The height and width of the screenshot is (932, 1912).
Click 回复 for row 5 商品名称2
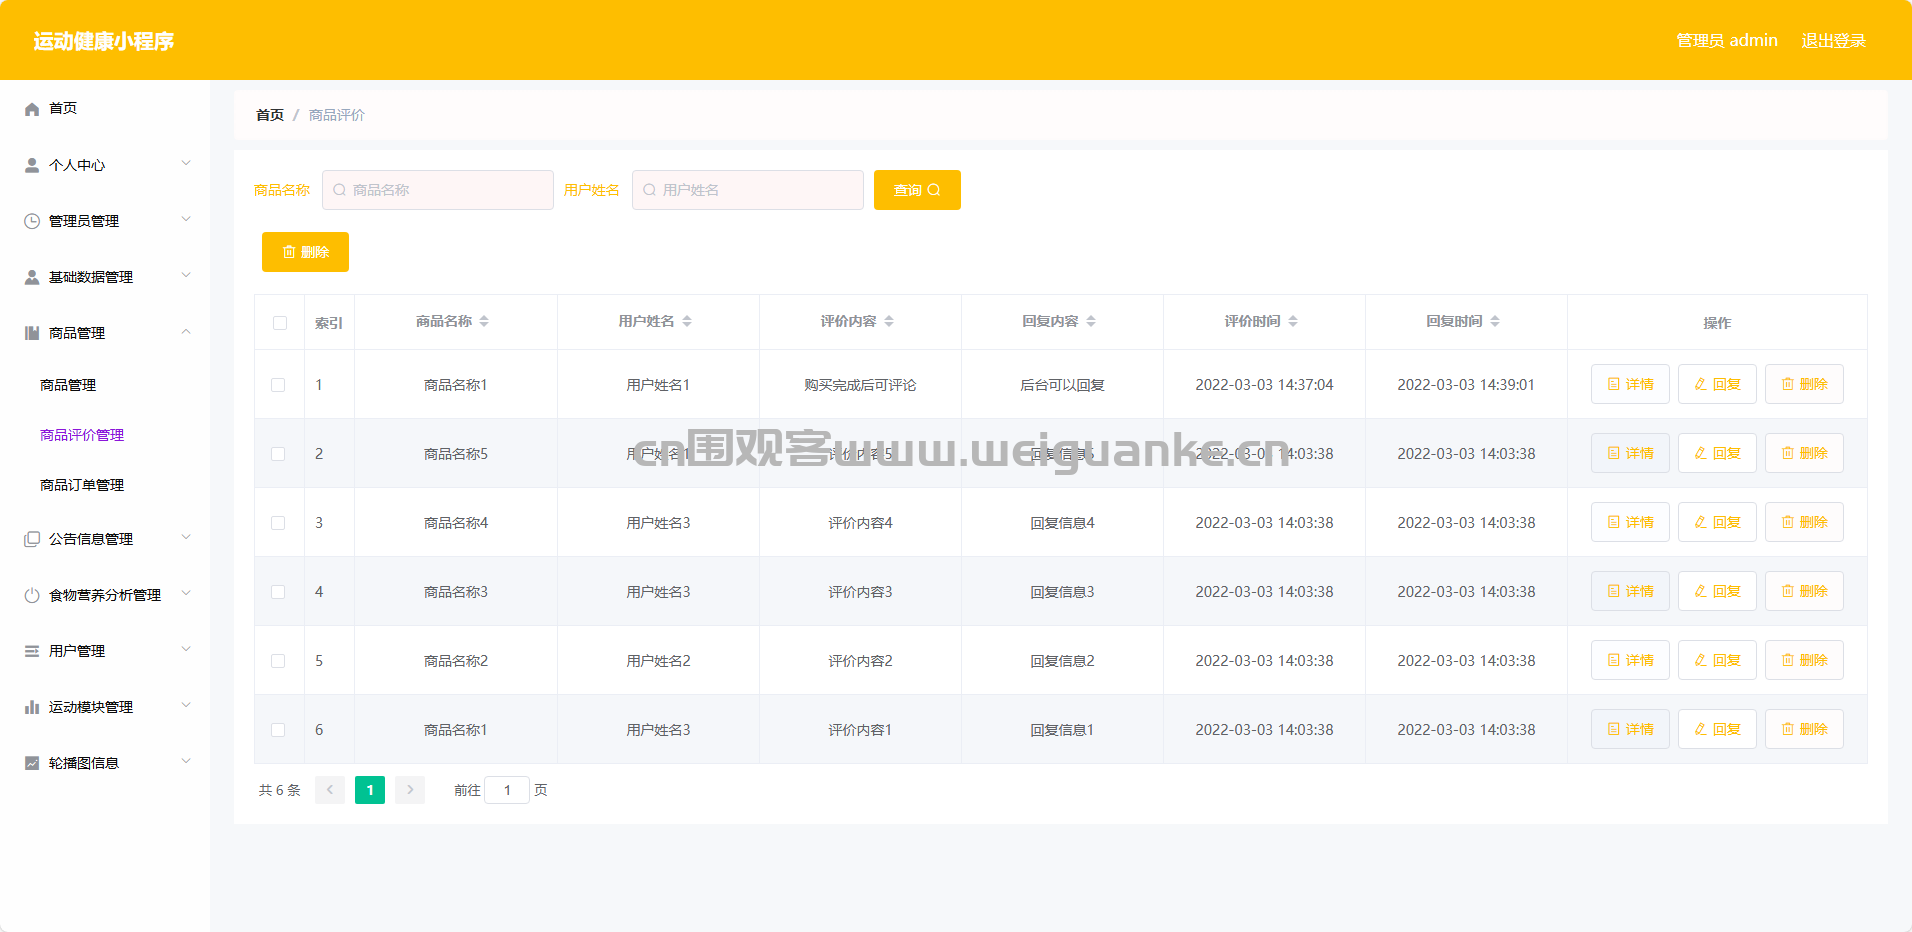point(1717,660)
